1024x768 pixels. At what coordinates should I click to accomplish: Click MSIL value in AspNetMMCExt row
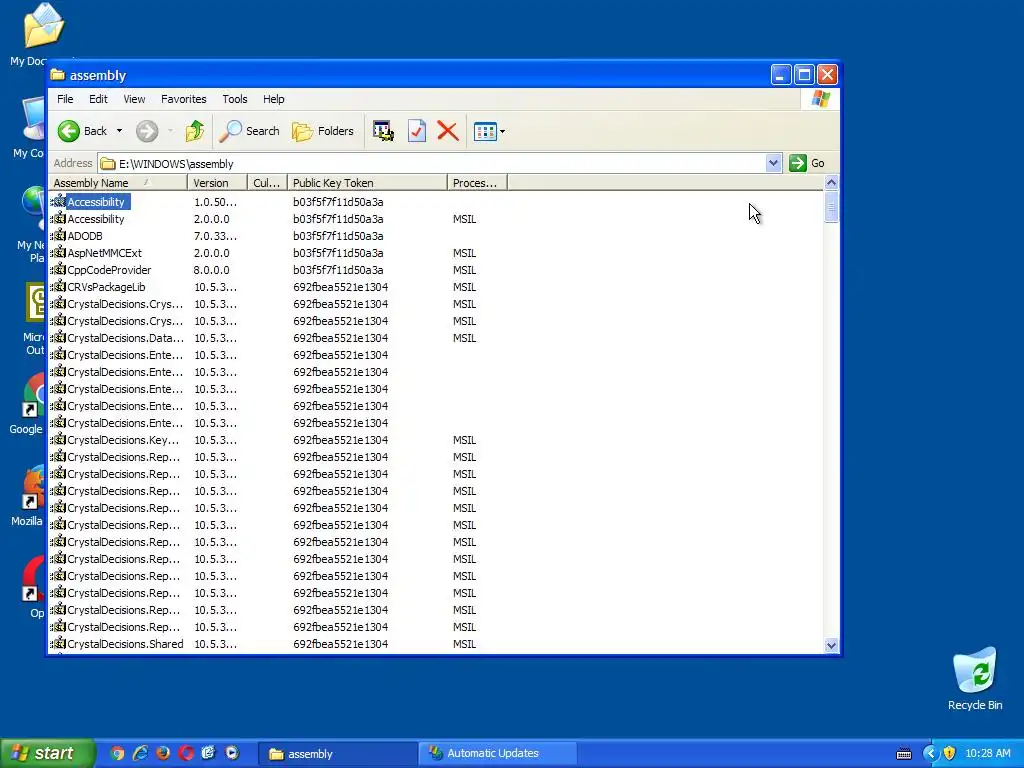tap(464, 253)
